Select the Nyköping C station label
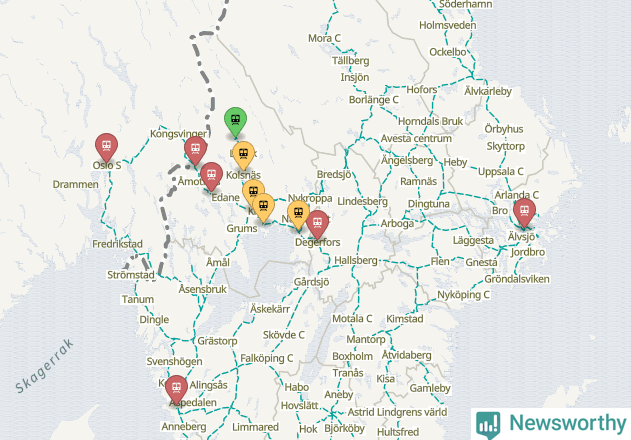Image resolution: width=631 pixels, height=440 pixels. pyautogui.click(x=463, y=295)
